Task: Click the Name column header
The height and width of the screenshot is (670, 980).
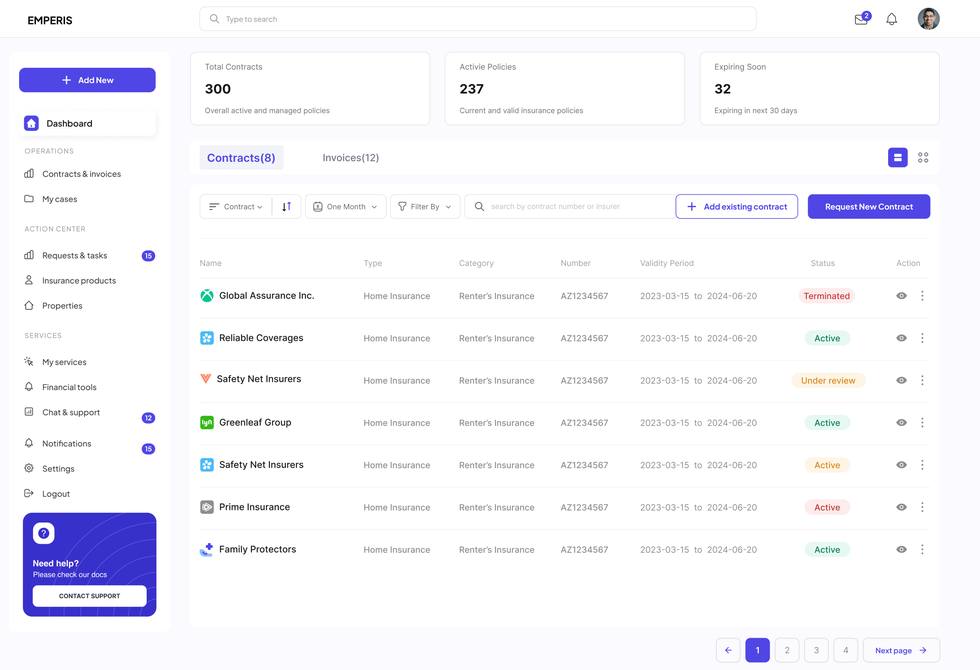Action: [211, 263]
